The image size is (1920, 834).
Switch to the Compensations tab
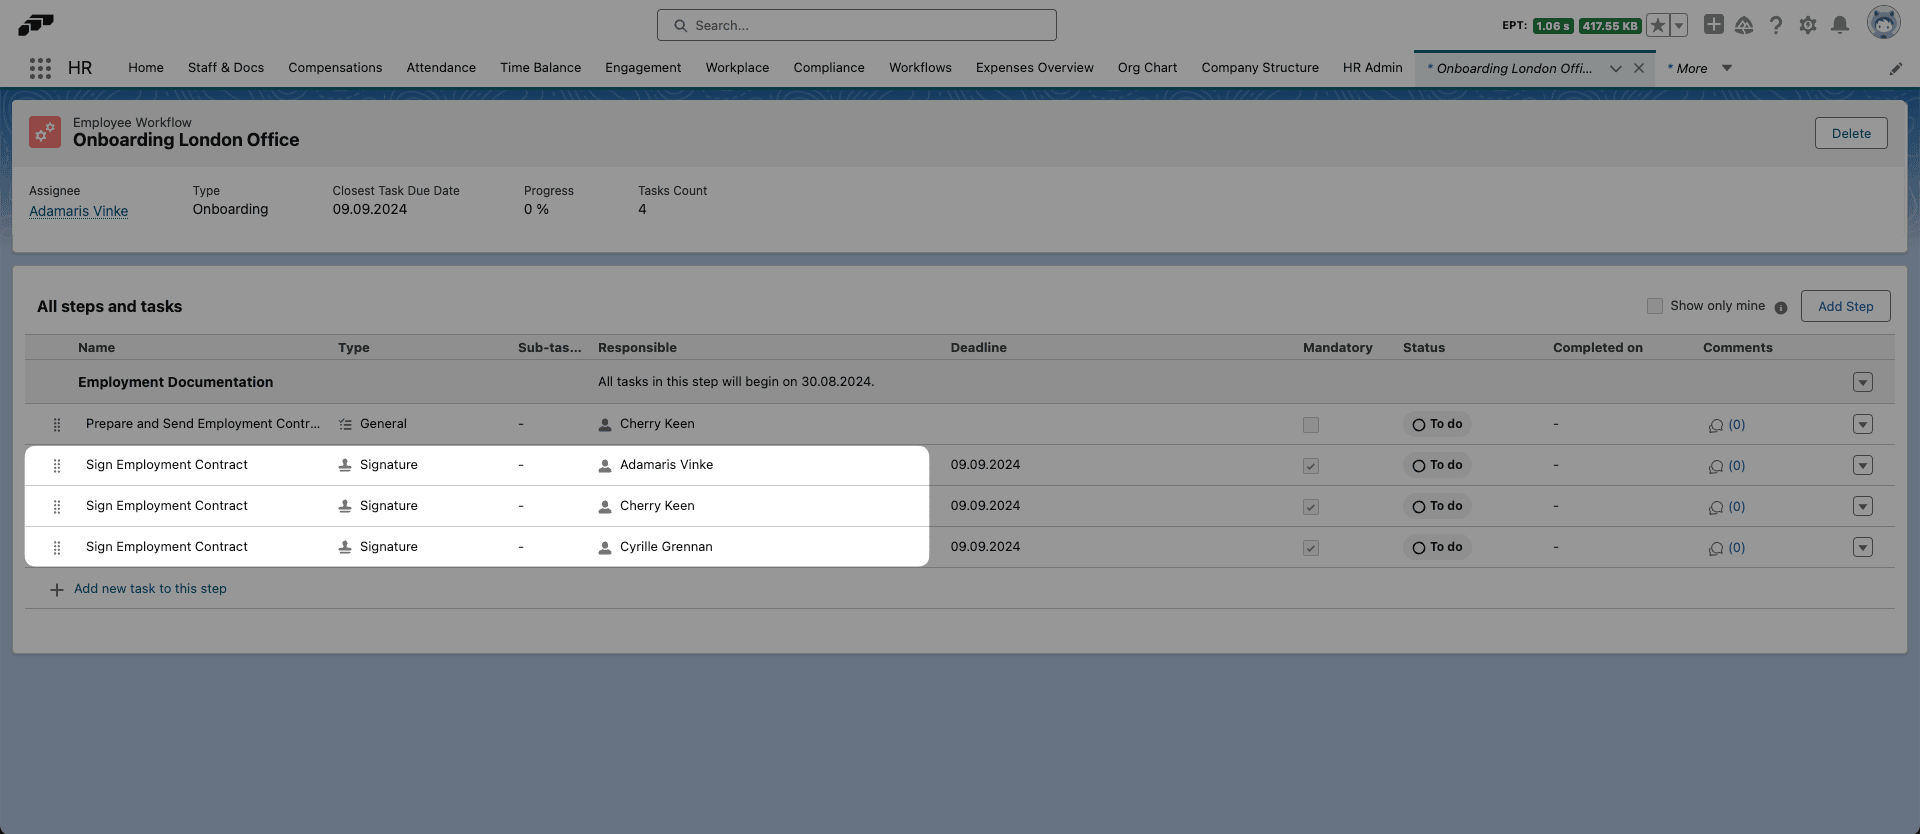[x=335, y=68]
